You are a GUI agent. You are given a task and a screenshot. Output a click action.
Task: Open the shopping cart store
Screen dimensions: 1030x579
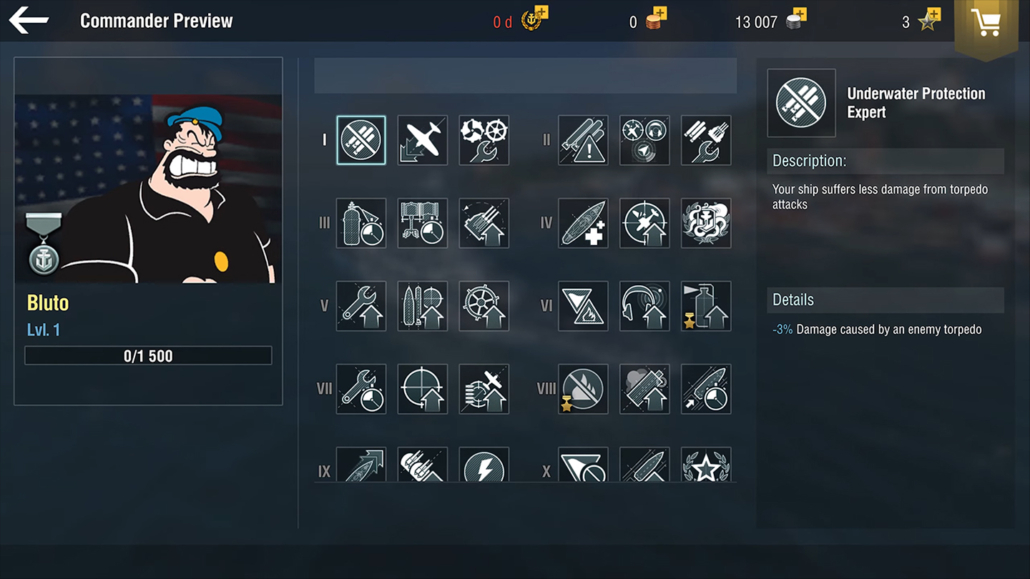click(x=986, y=24)
